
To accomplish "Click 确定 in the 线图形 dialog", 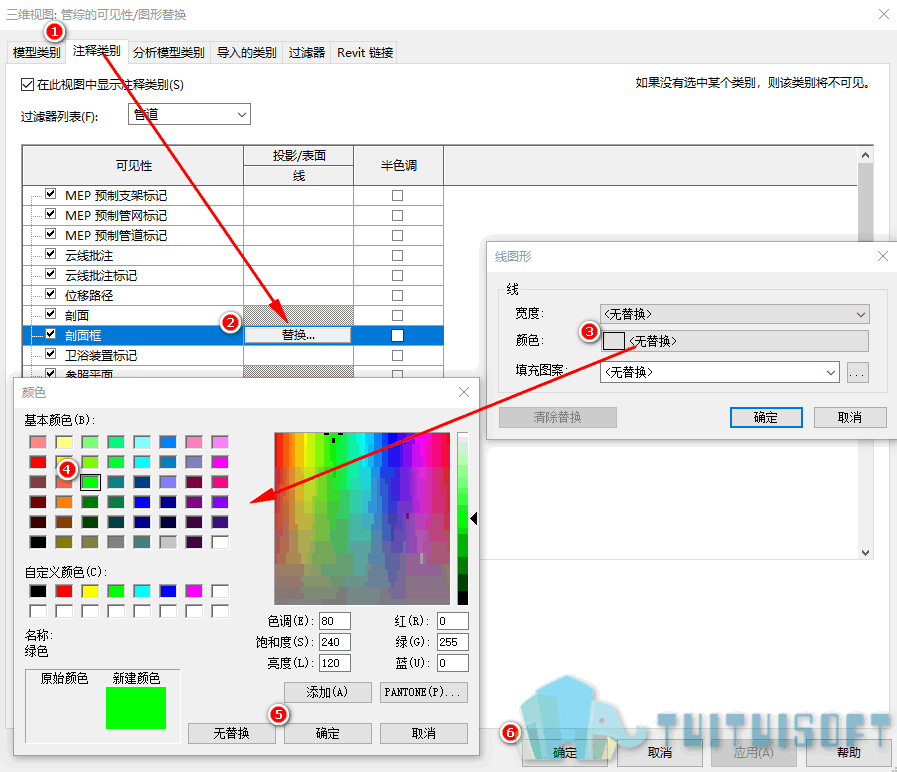I will point(766,418).
